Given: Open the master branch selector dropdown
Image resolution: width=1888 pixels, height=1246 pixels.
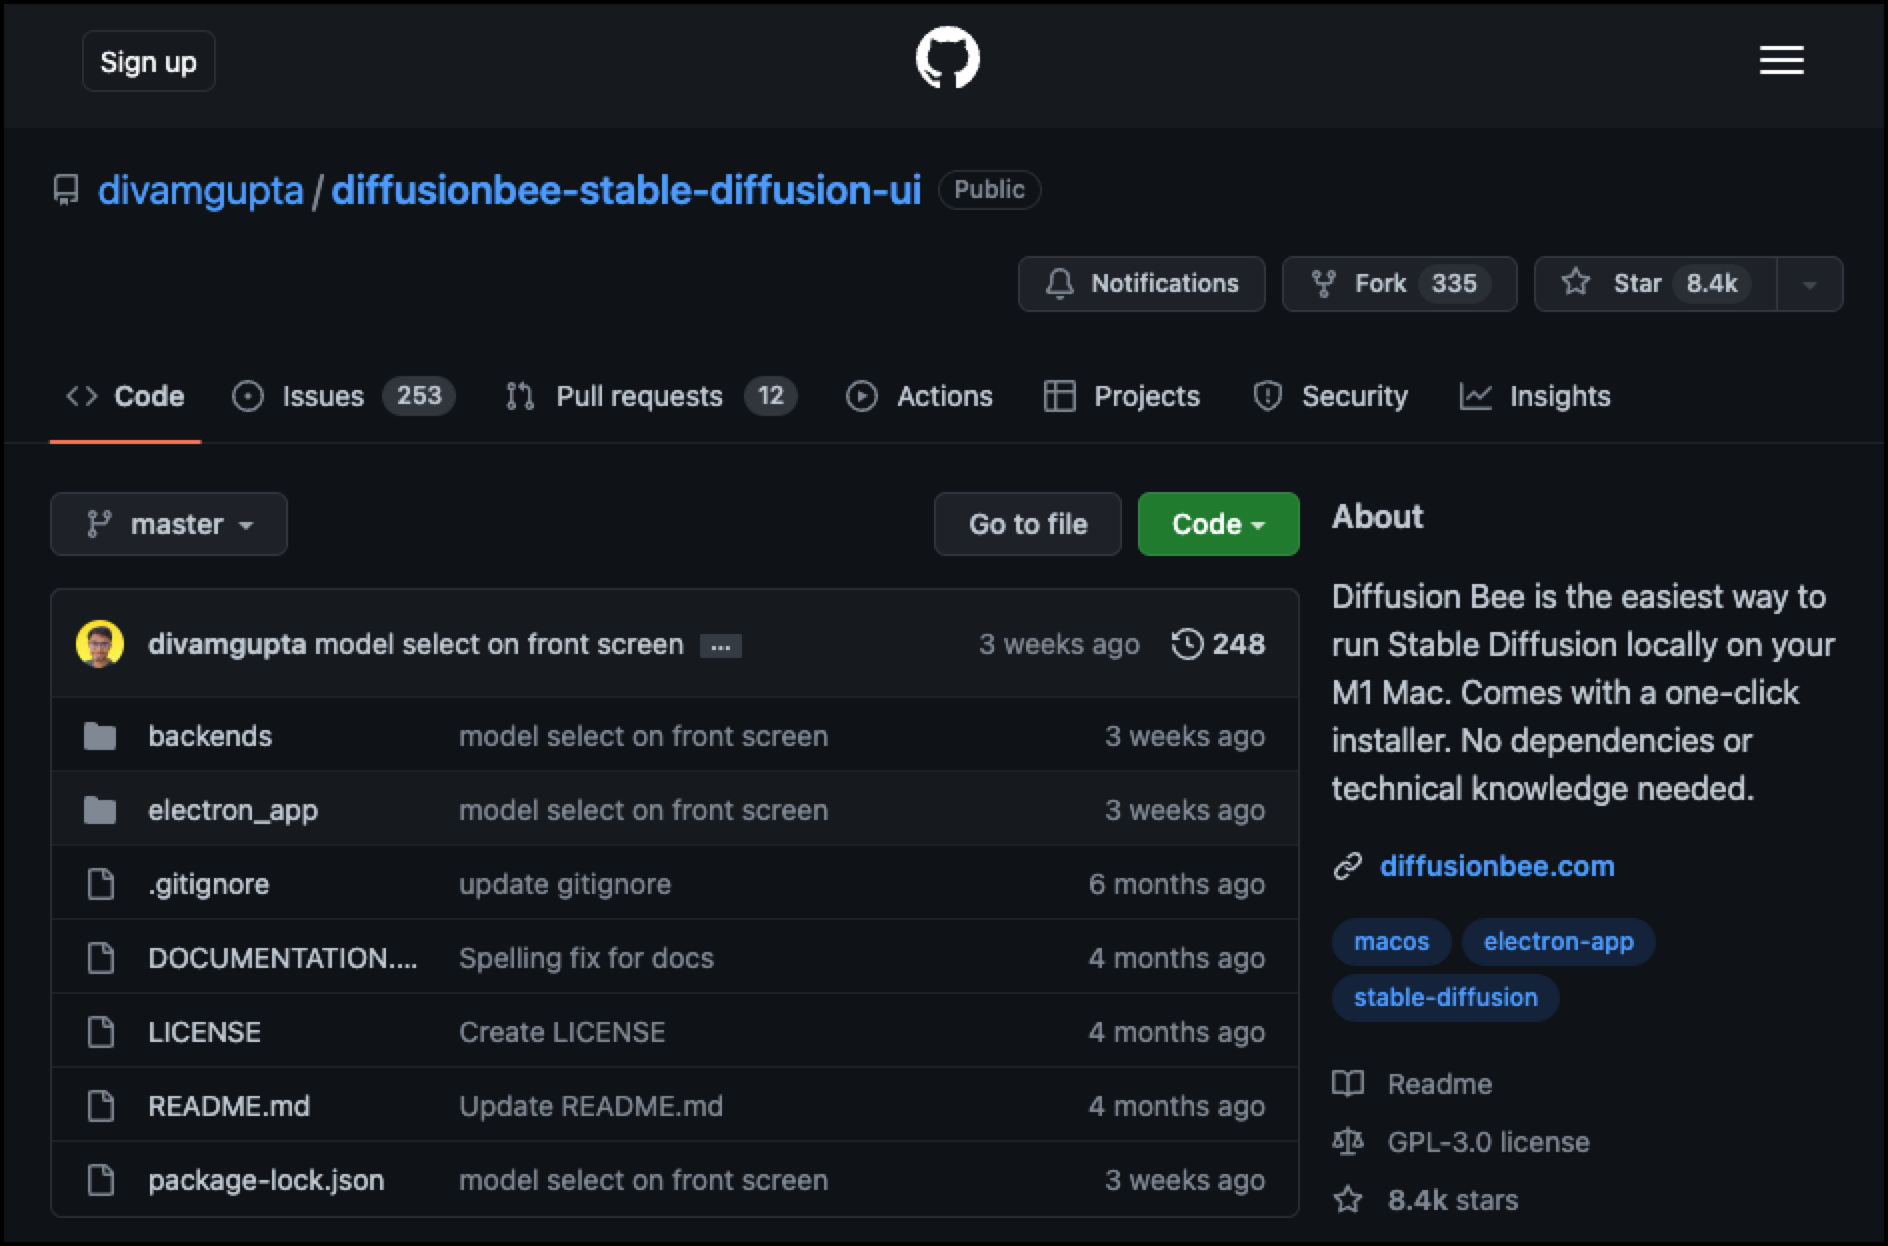Looking at the screenshot, I should point(168,523).
